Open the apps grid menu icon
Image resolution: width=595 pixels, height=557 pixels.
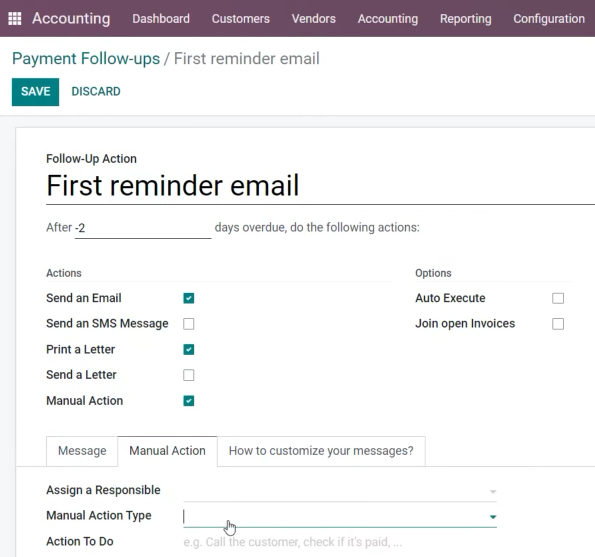[x=15, y=19]
